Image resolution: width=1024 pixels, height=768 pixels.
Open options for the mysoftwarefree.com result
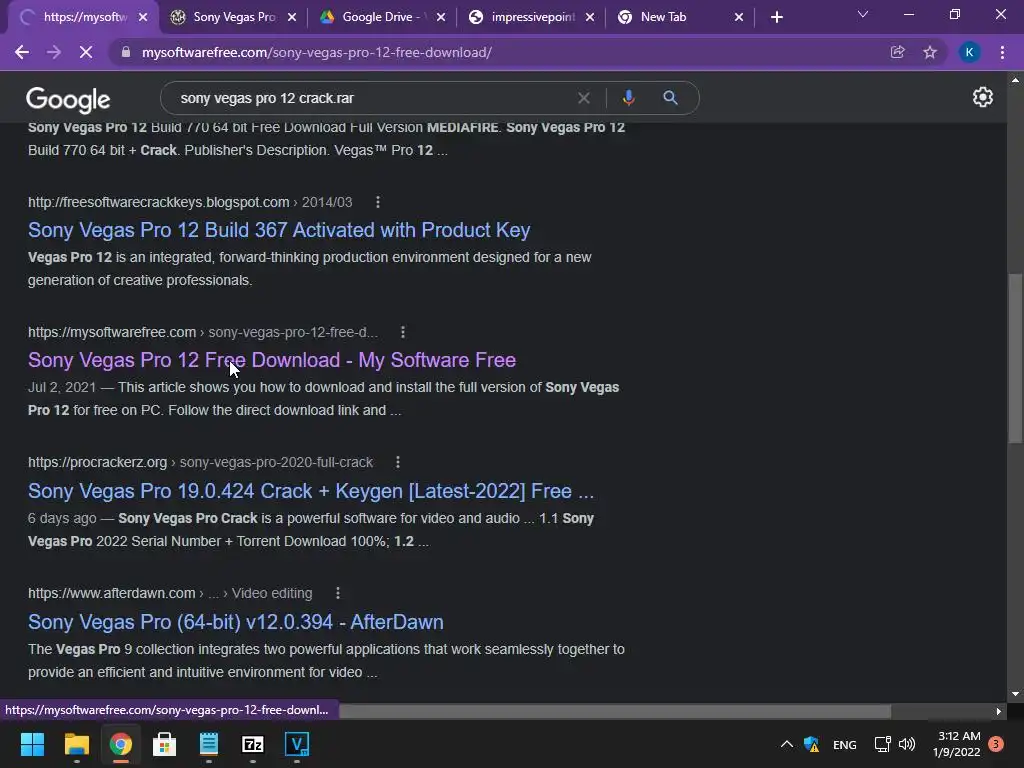[403, 332]
